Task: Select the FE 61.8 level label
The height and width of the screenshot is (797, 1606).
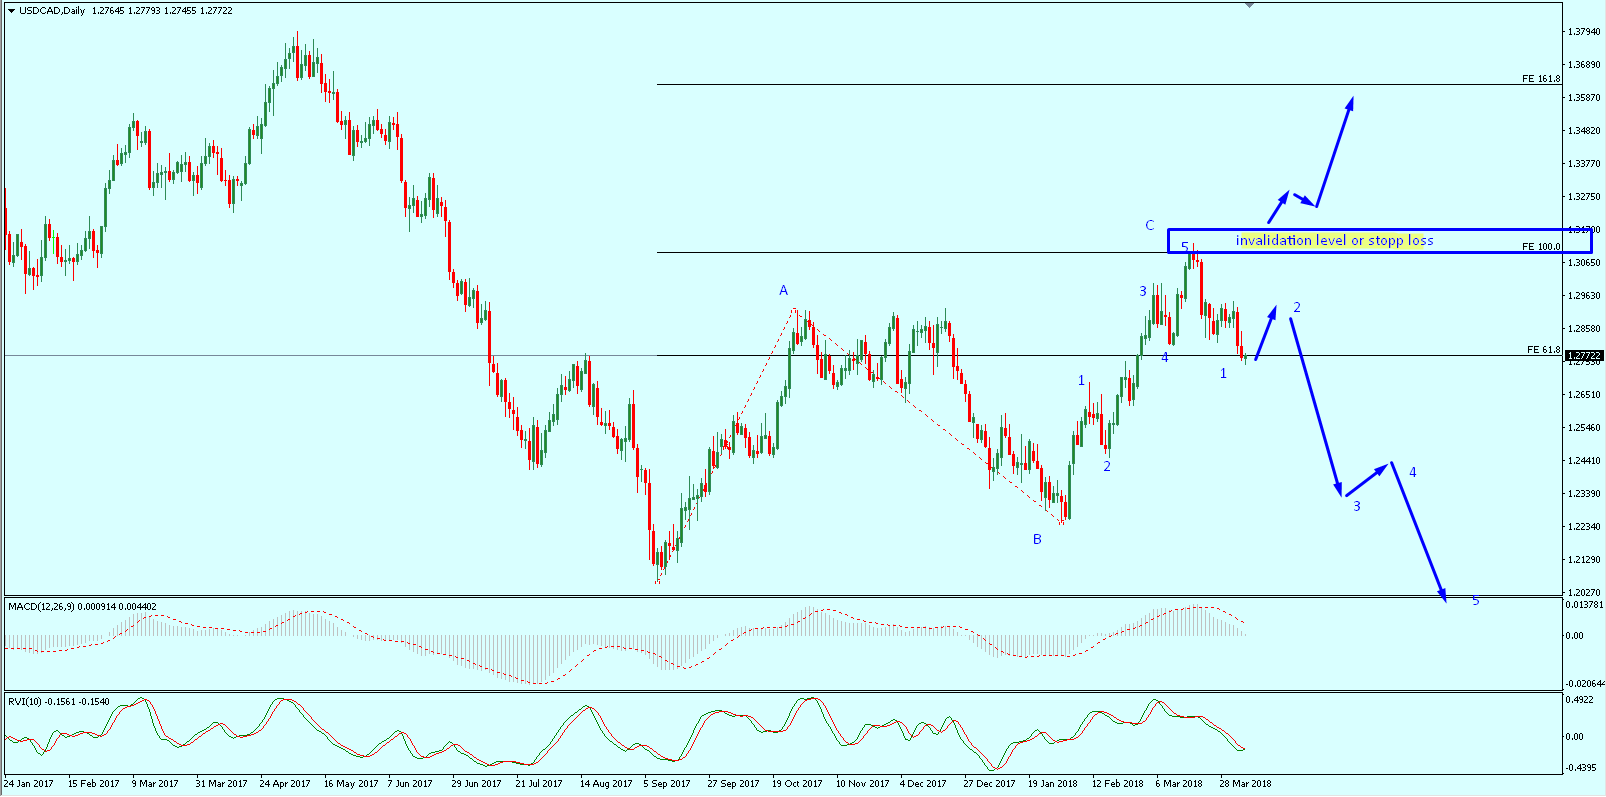Action: 1544,350
